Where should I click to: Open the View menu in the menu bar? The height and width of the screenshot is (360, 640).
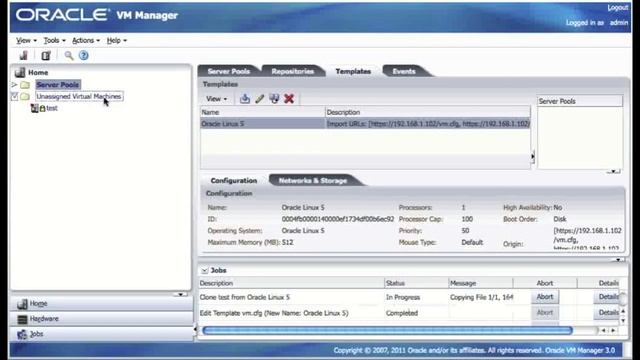26,40
